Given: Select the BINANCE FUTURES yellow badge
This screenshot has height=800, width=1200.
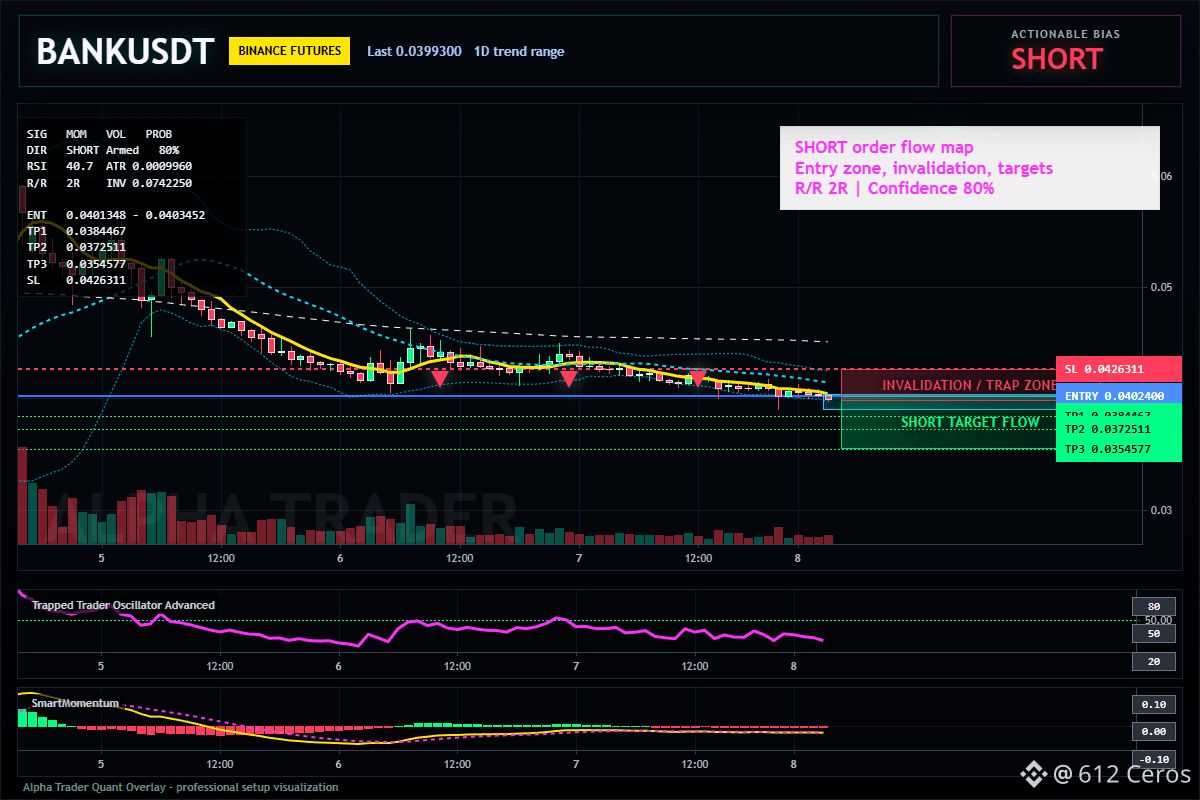Looking at the screenshot, I should [289, 51].
